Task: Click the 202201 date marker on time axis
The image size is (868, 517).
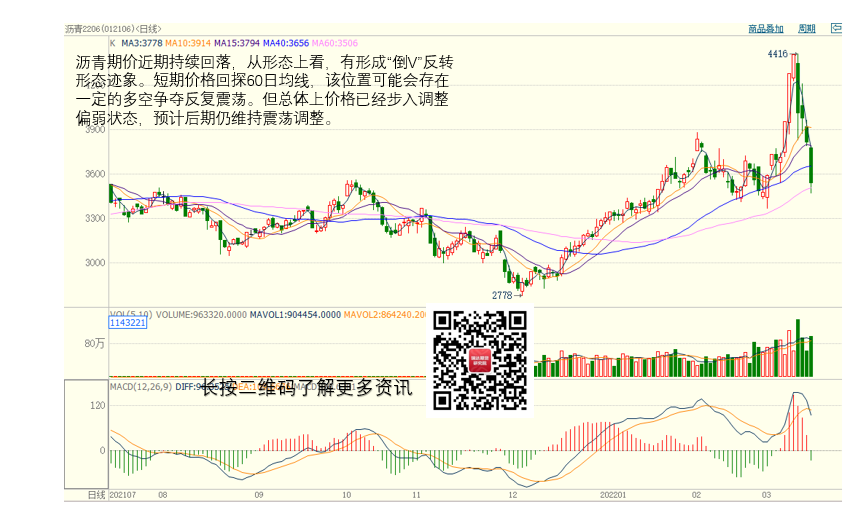Action: tap(612, 494)
